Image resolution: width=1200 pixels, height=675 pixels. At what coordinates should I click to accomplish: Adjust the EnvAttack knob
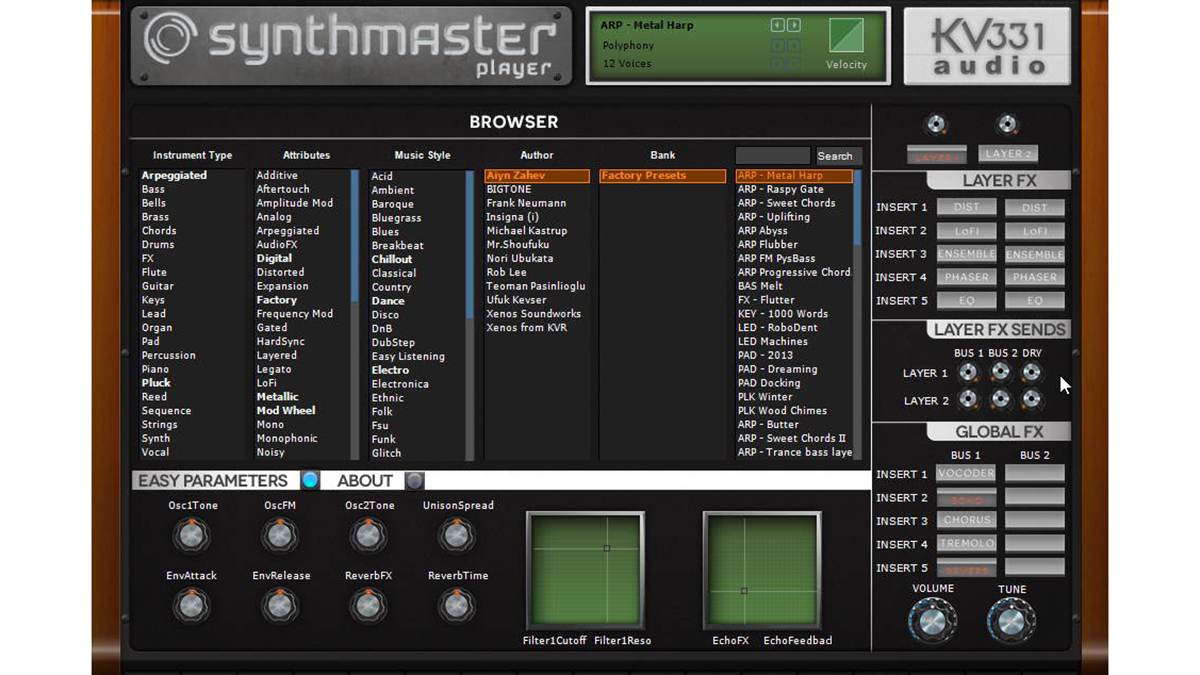point(192,606)
